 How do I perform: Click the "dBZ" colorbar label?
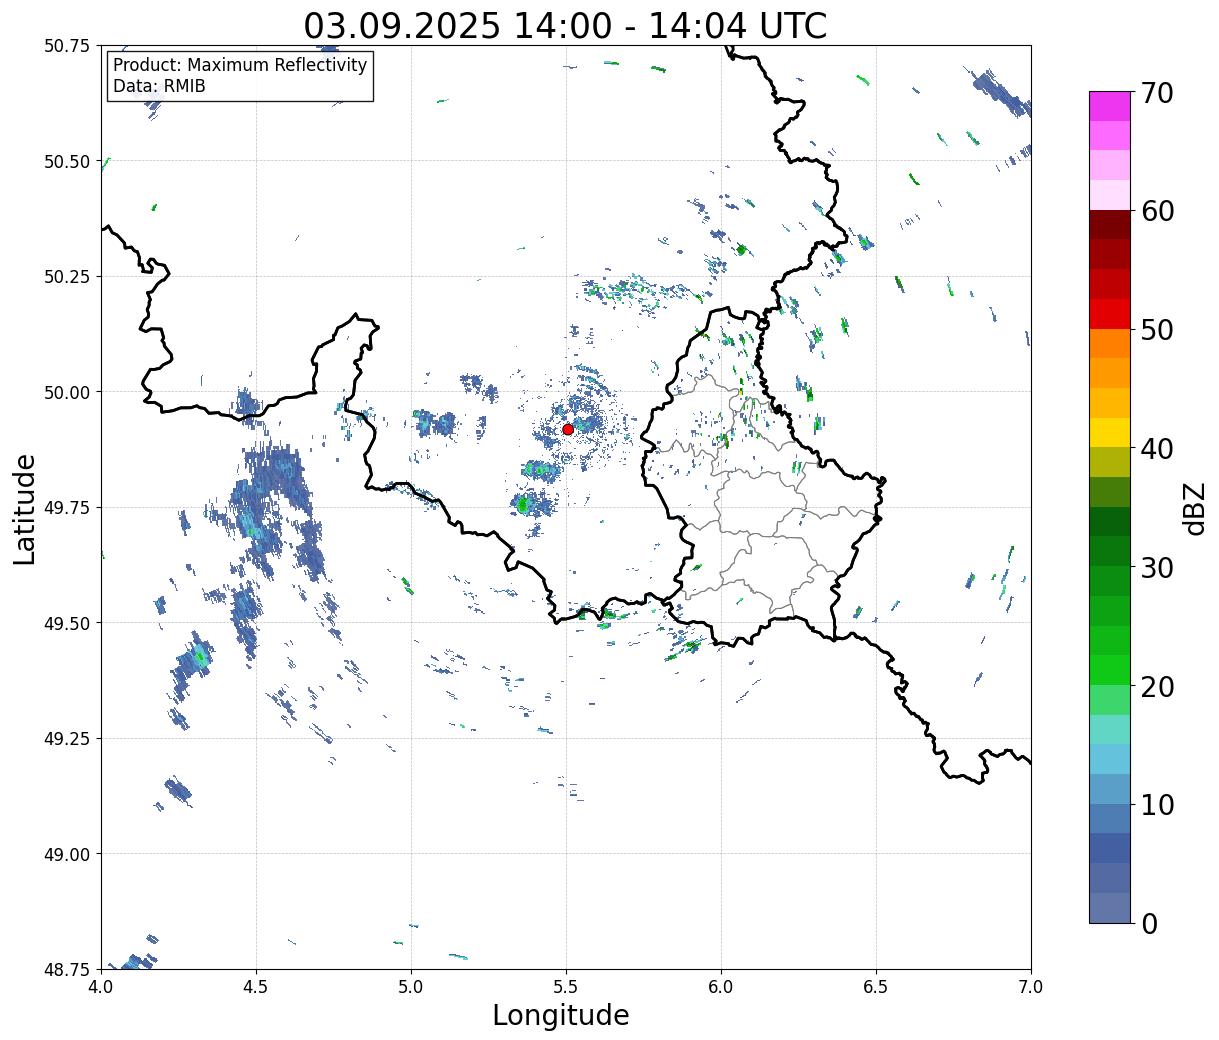(1194, 508)
